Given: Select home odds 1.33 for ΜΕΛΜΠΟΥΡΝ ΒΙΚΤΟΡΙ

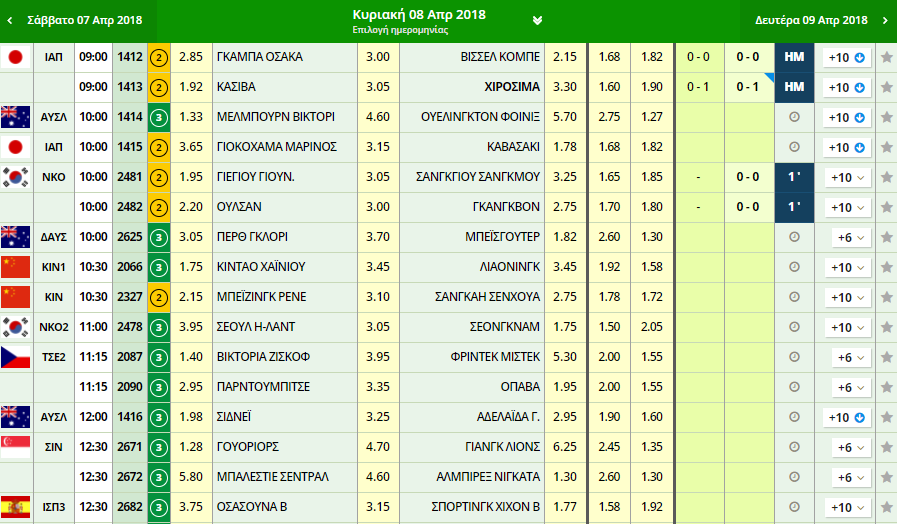Looking at the screenshot, I should coord(190,117).
